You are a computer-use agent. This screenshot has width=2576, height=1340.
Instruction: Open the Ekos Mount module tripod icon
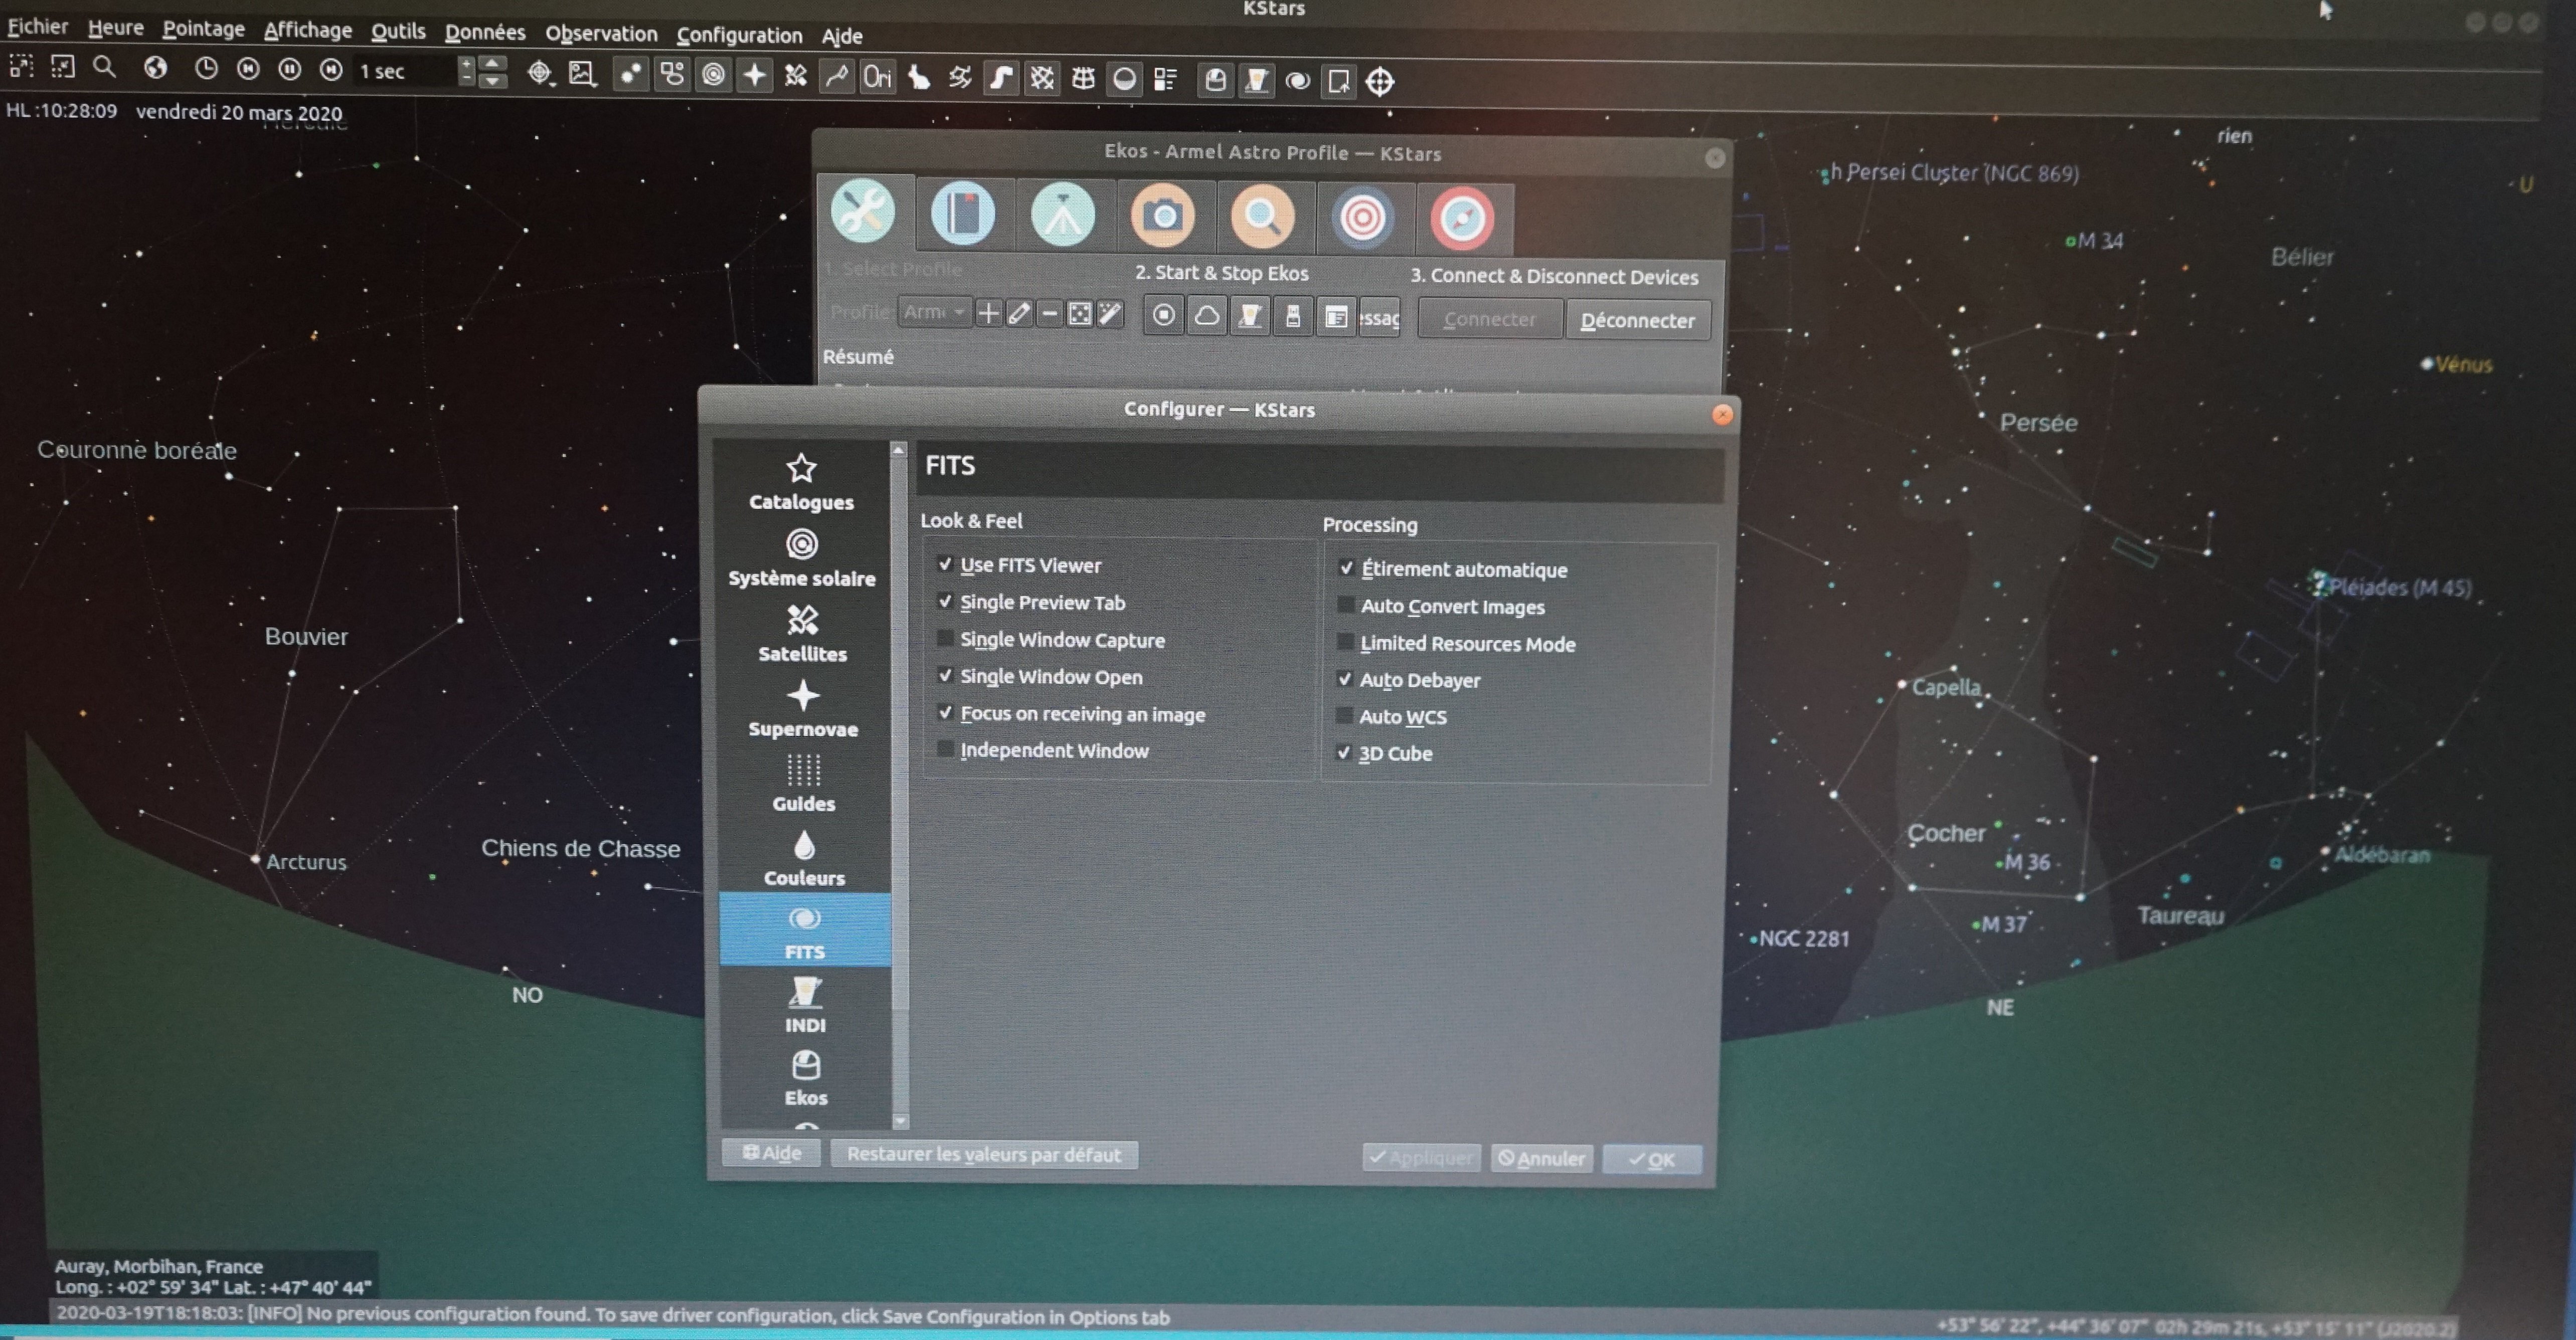coord(1062,214)
